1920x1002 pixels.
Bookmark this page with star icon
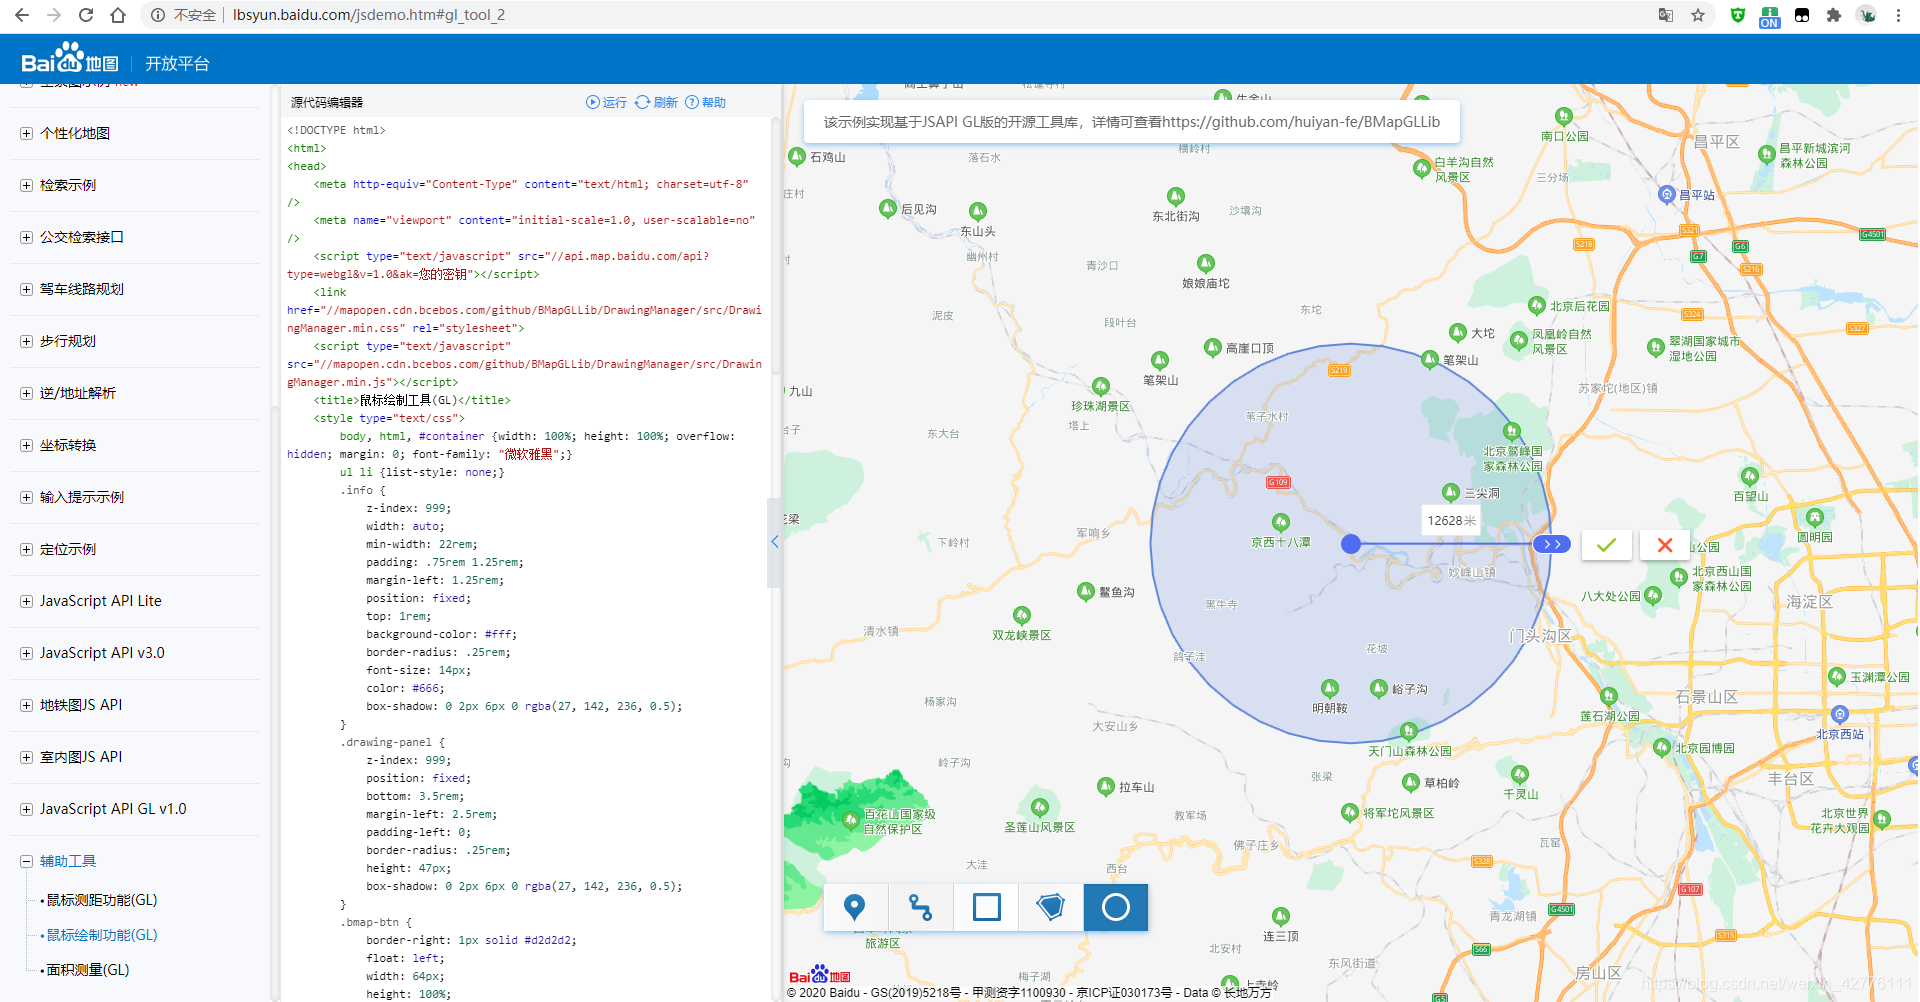click(x=1698, y=15)
